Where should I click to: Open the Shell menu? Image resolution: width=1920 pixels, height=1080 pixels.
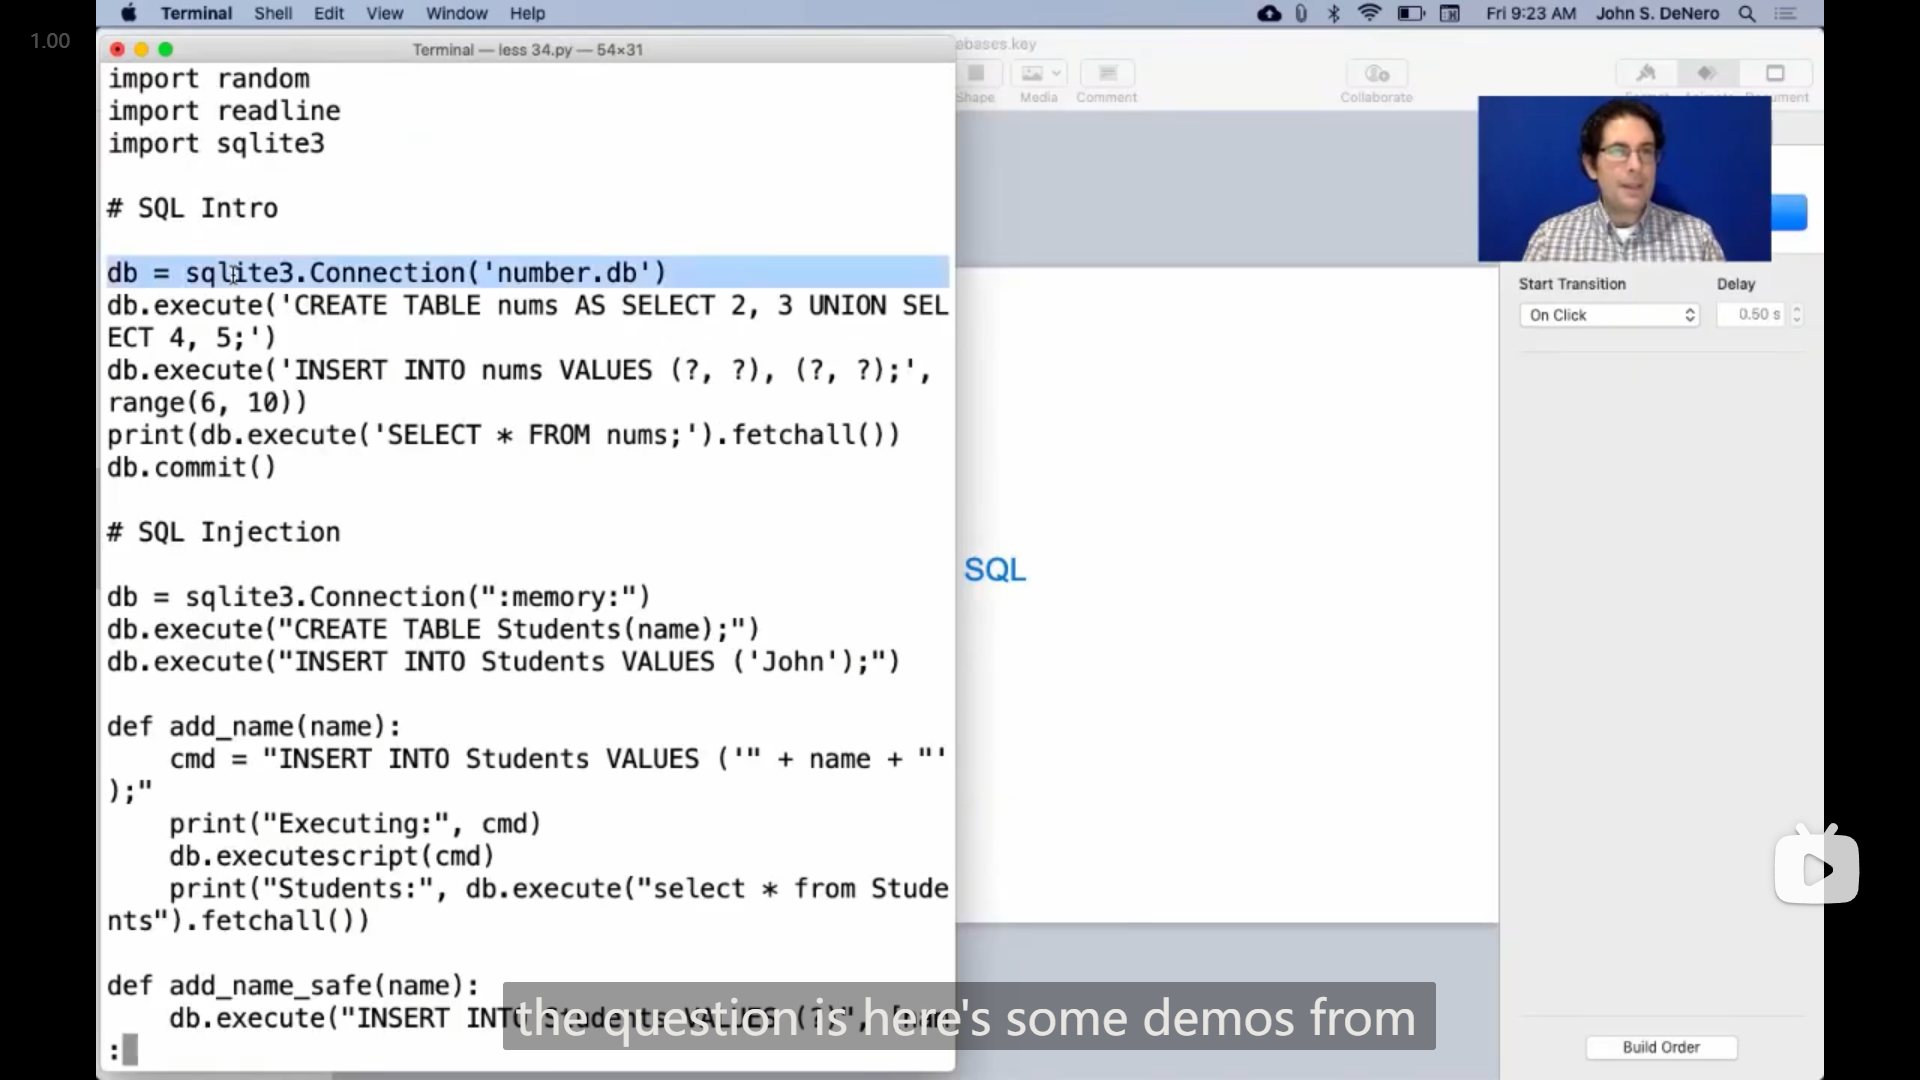point(273,14)
